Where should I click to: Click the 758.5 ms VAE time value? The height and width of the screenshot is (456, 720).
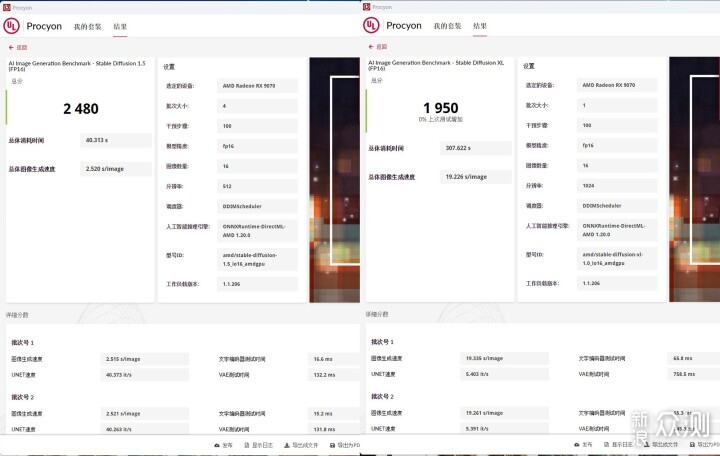pyautogui.click(x=693, y=374)
